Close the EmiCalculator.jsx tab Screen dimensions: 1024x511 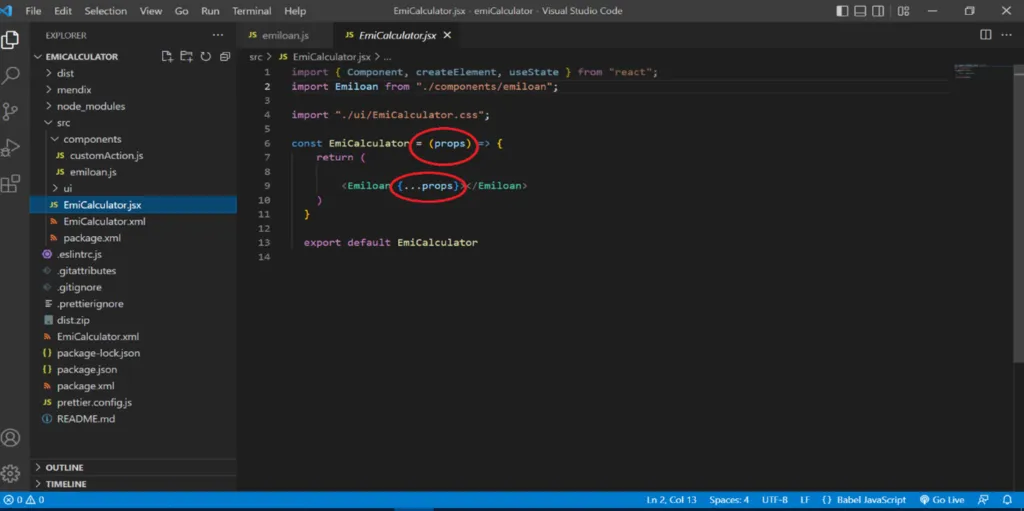pyautogui.click(x=447, y=35)
